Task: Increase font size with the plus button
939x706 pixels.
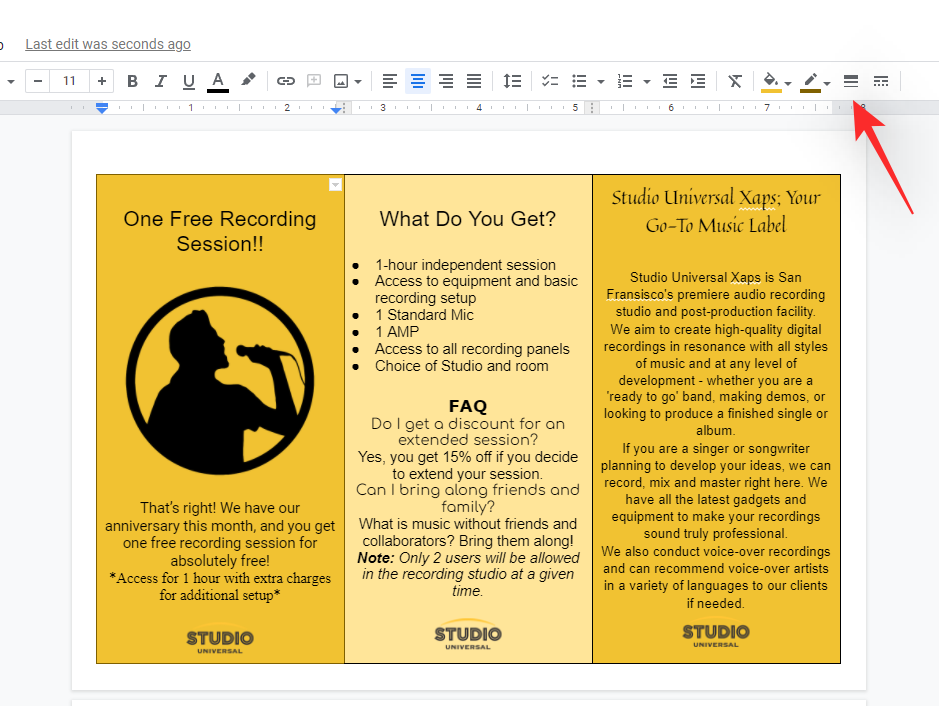Action: click(102, 81)
